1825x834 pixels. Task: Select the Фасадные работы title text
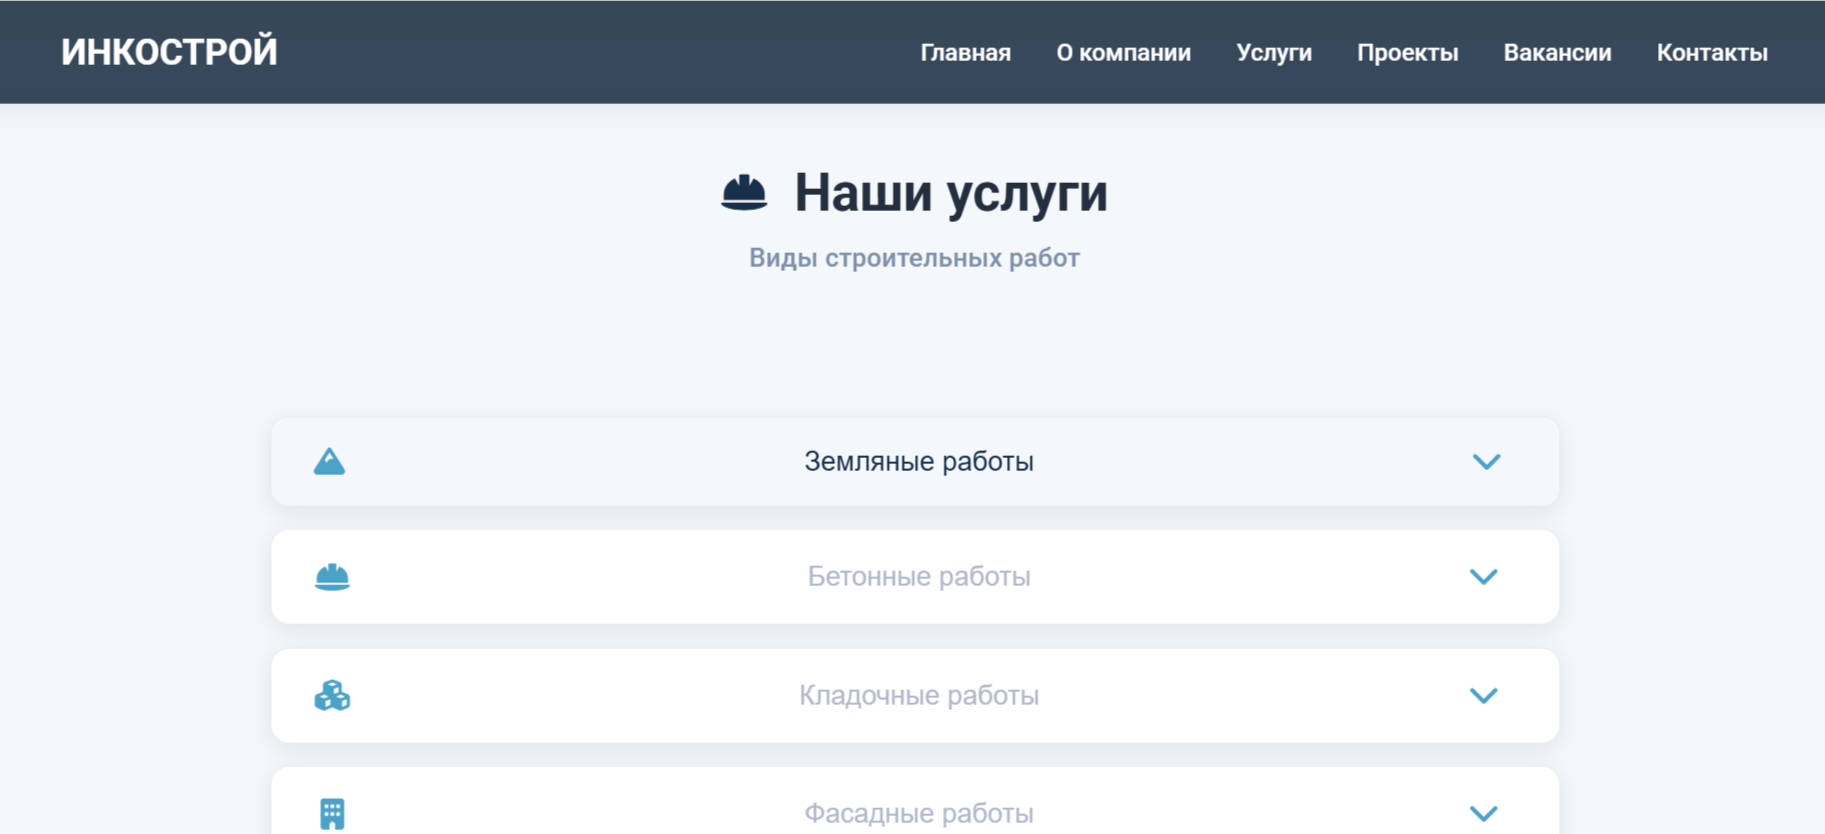point(919,814)
